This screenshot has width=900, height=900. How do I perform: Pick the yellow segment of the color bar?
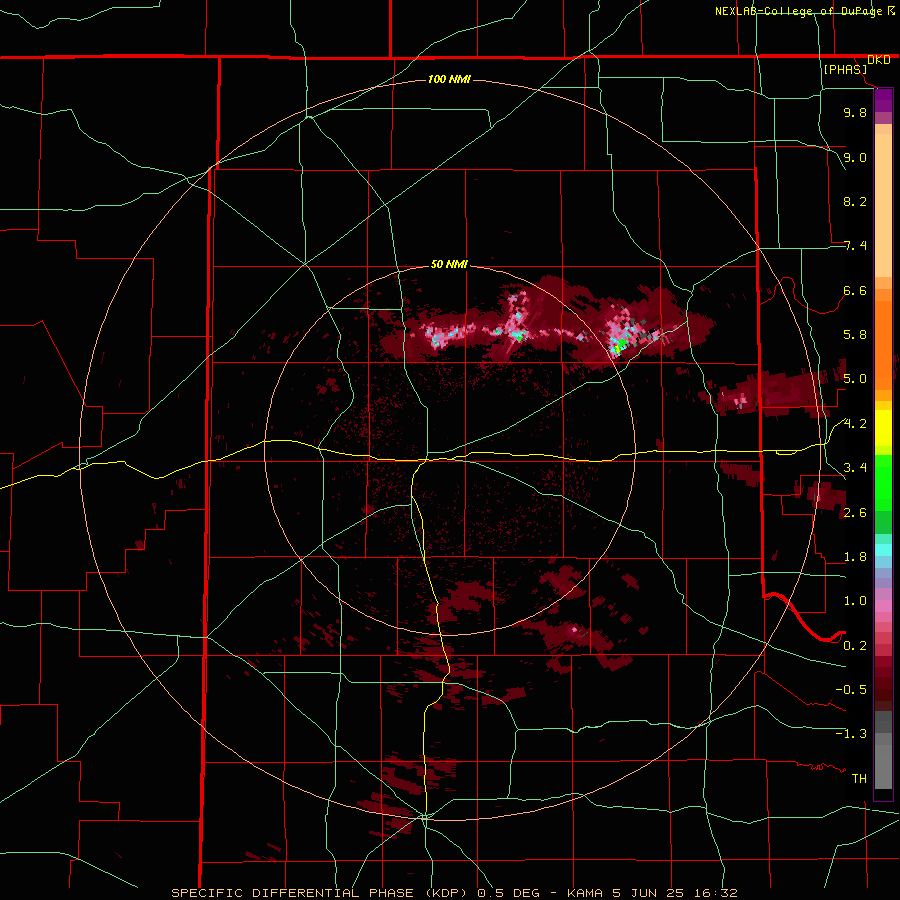click(883, 428)
